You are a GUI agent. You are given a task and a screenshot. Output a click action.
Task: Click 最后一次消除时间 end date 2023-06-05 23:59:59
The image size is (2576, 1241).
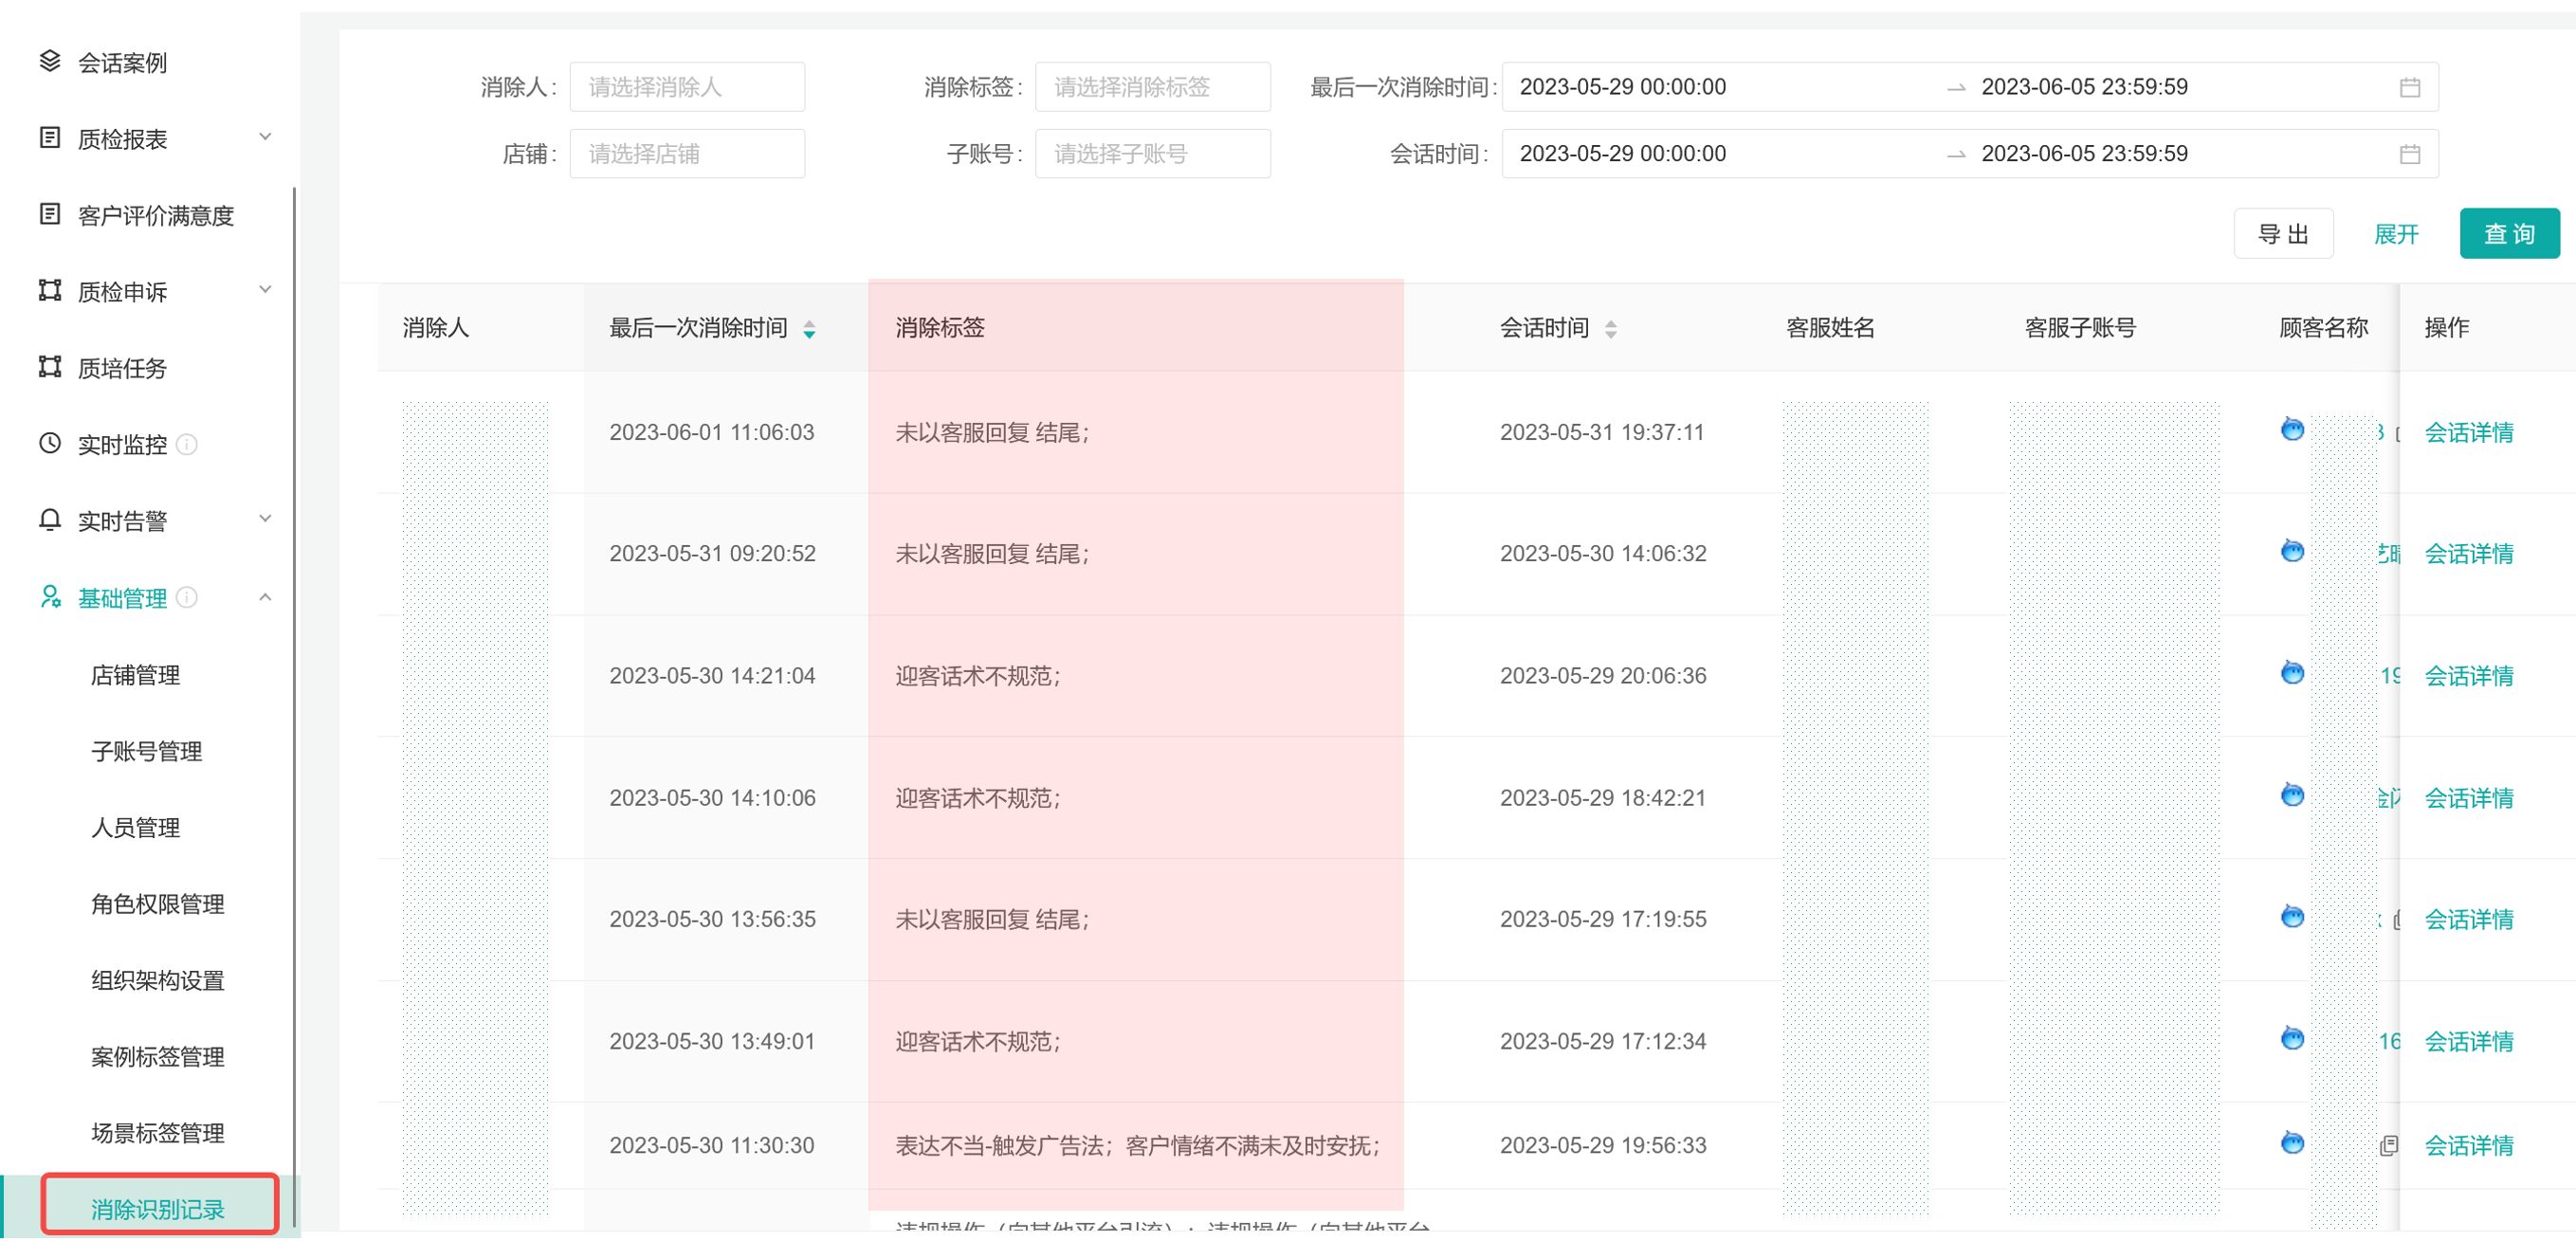[2084, 87]
